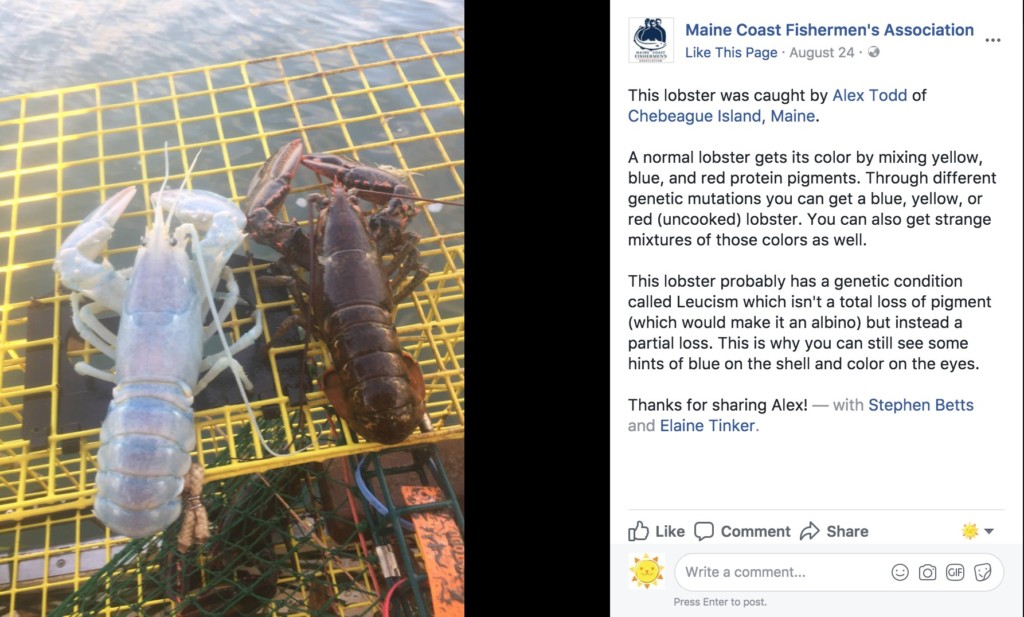Open the August 24 post timestamp
The width and height of the screenshot is (1024, 617).
[822, 52]
